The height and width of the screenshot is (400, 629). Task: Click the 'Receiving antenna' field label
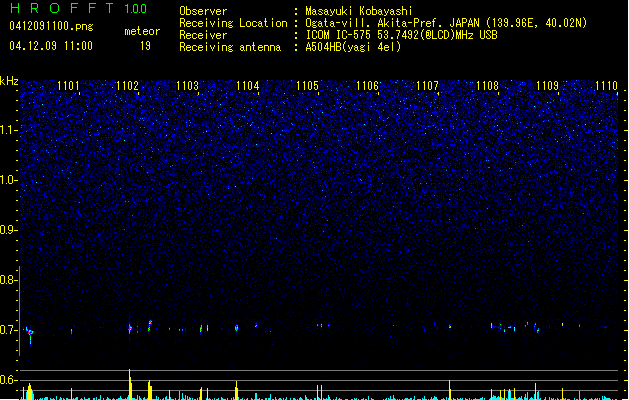point(230,47)
